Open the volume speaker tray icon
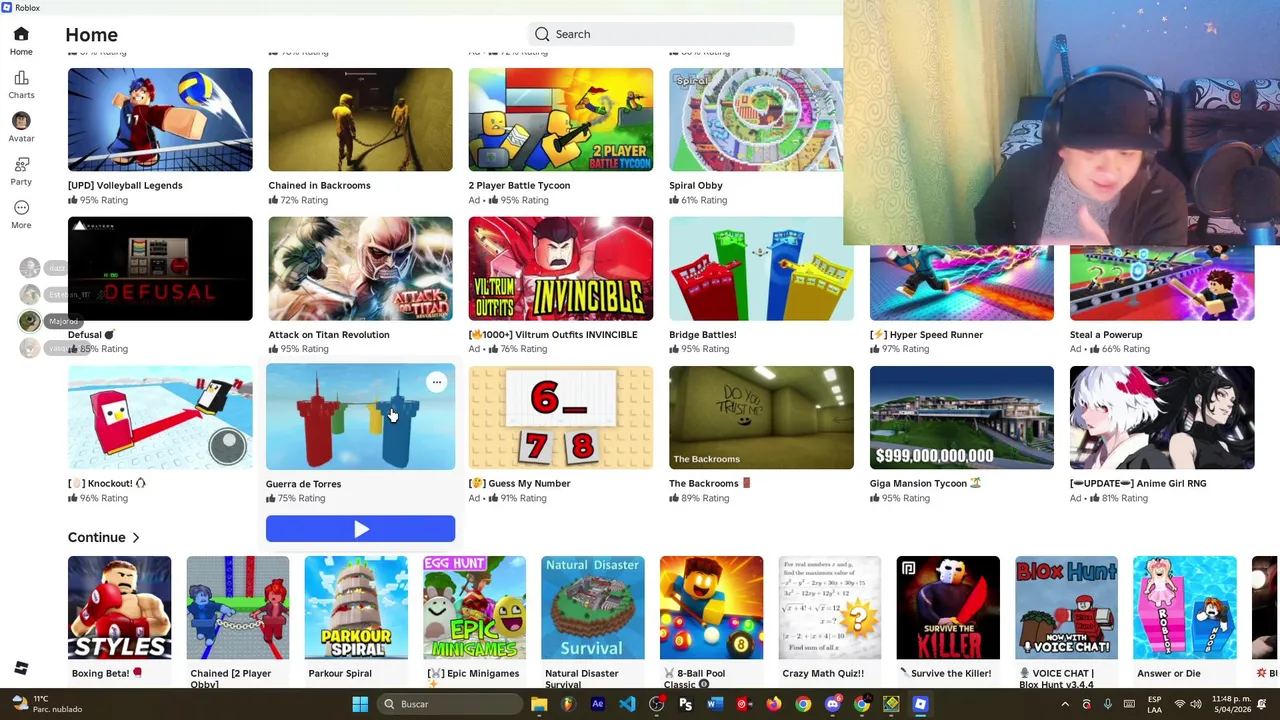The width and height of the screenshot is (1280, 720). point(1198,704)
